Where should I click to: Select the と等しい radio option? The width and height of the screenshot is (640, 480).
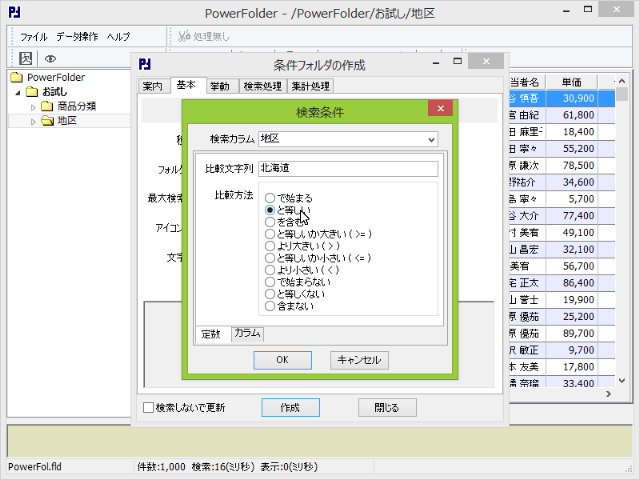pyautogui.click(x=270, y=210)
